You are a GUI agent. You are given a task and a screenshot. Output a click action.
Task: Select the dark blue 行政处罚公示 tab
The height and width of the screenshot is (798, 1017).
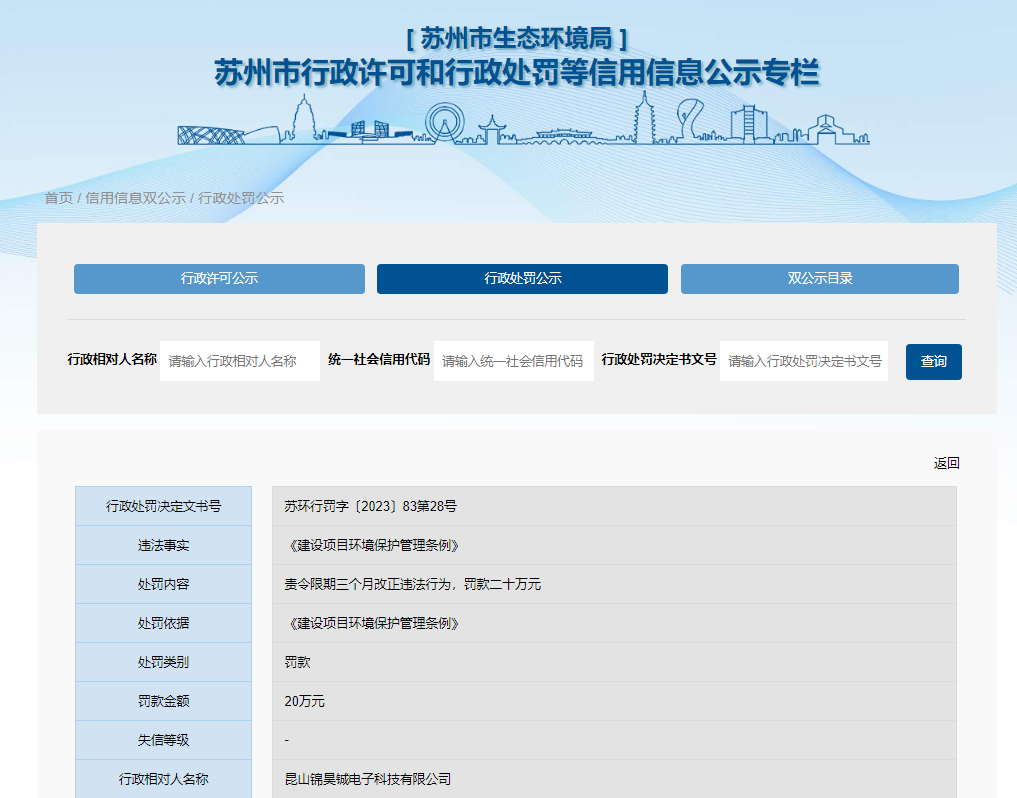(x=522, y=279)
